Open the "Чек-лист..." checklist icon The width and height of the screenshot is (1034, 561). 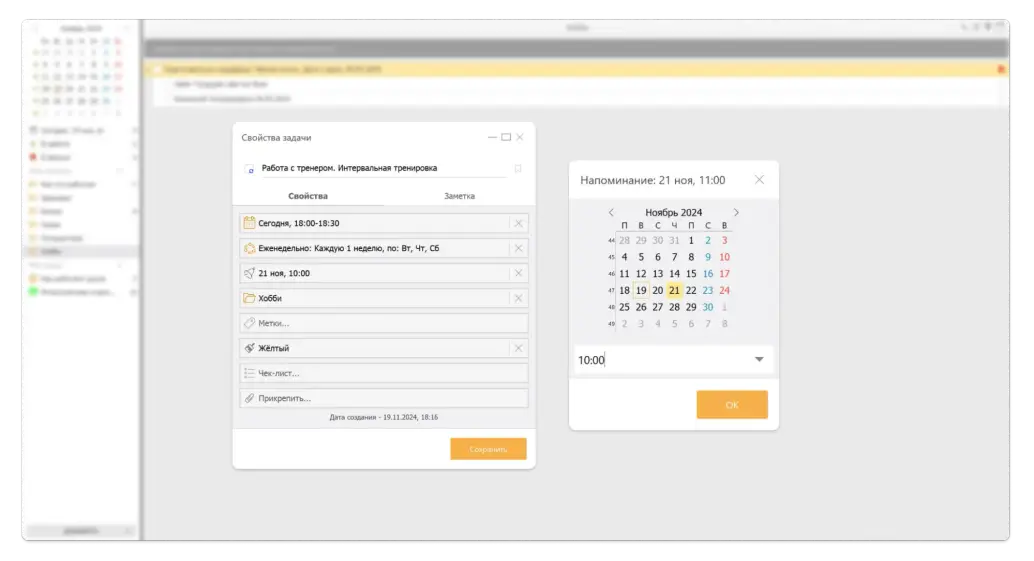pos(249,373)
